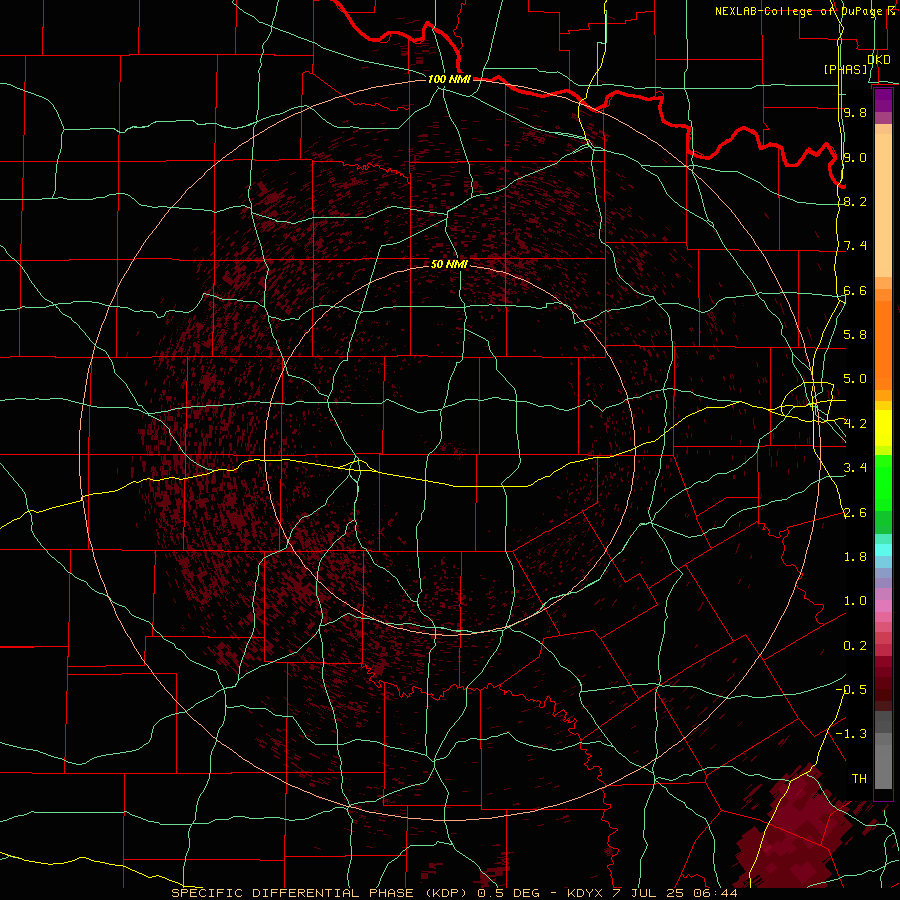Select the light peach color bar segment

(x=883, y=205)
